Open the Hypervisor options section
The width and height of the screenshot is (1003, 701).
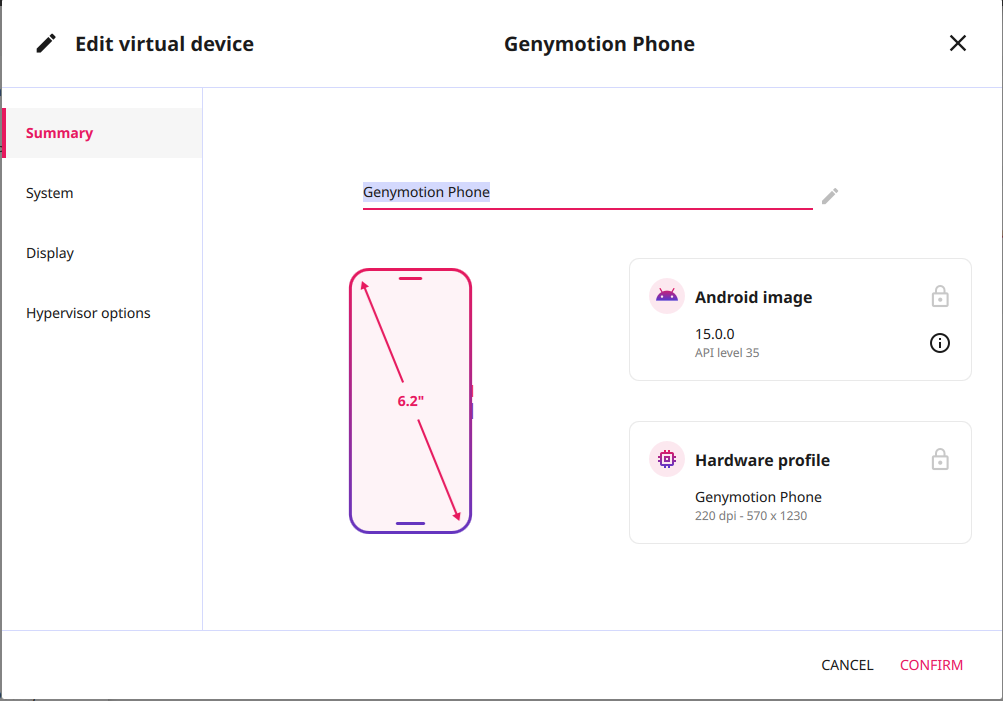point(88,312)
